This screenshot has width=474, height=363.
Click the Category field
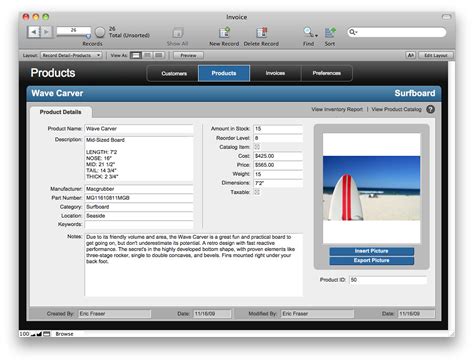(139, 207)
